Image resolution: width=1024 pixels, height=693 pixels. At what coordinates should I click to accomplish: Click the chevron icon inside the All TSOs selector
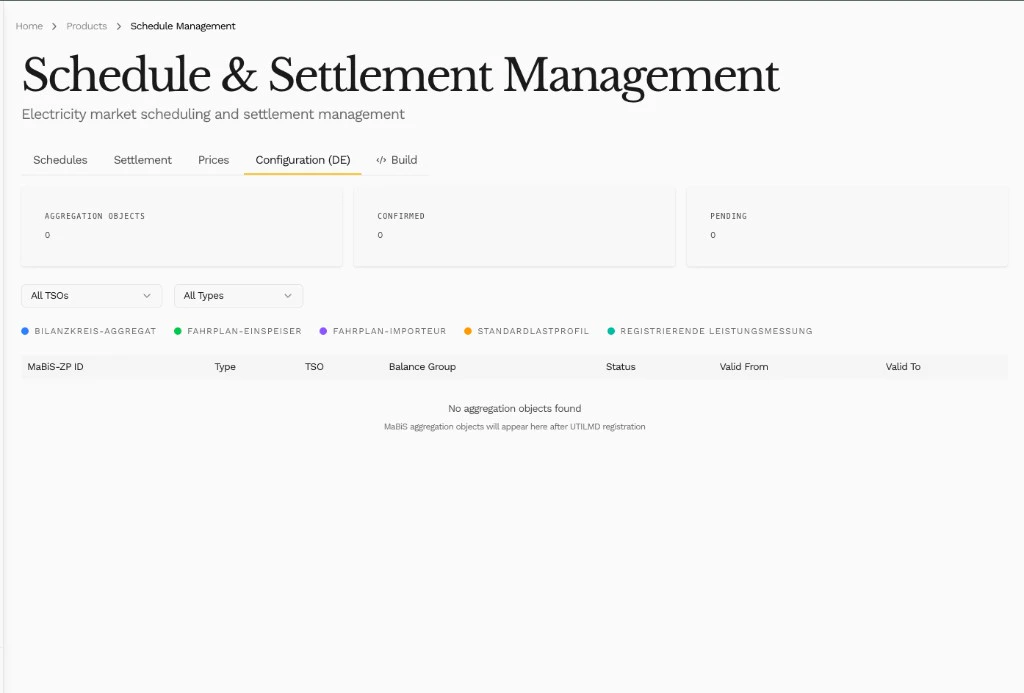(149, 296)
